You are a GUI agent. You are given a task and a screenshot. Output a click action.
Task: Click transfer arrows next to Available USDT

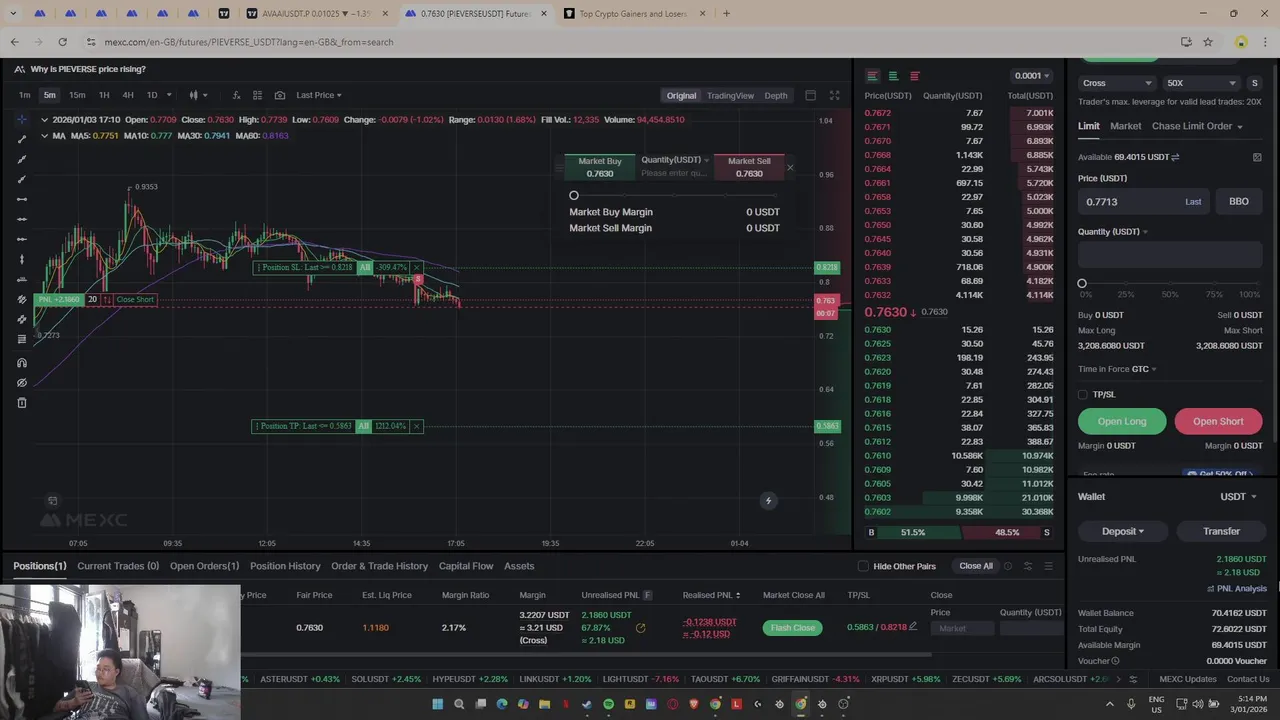click(1175, 157)
